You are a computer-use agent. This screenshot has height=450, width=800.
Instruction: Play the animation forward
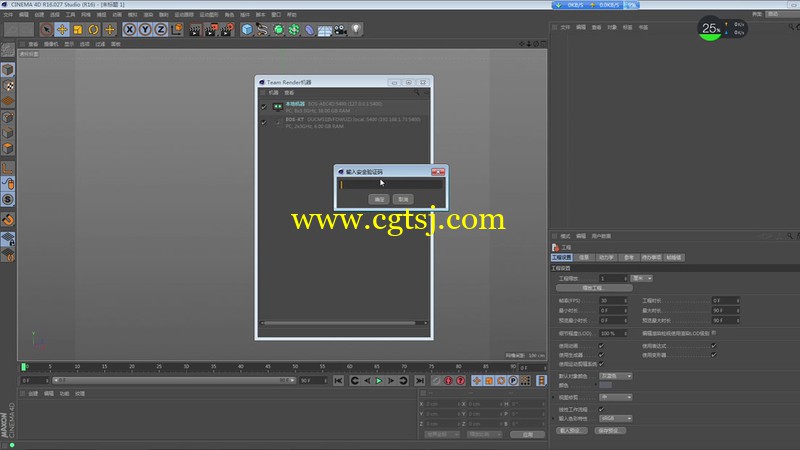[x=379, y=381]
